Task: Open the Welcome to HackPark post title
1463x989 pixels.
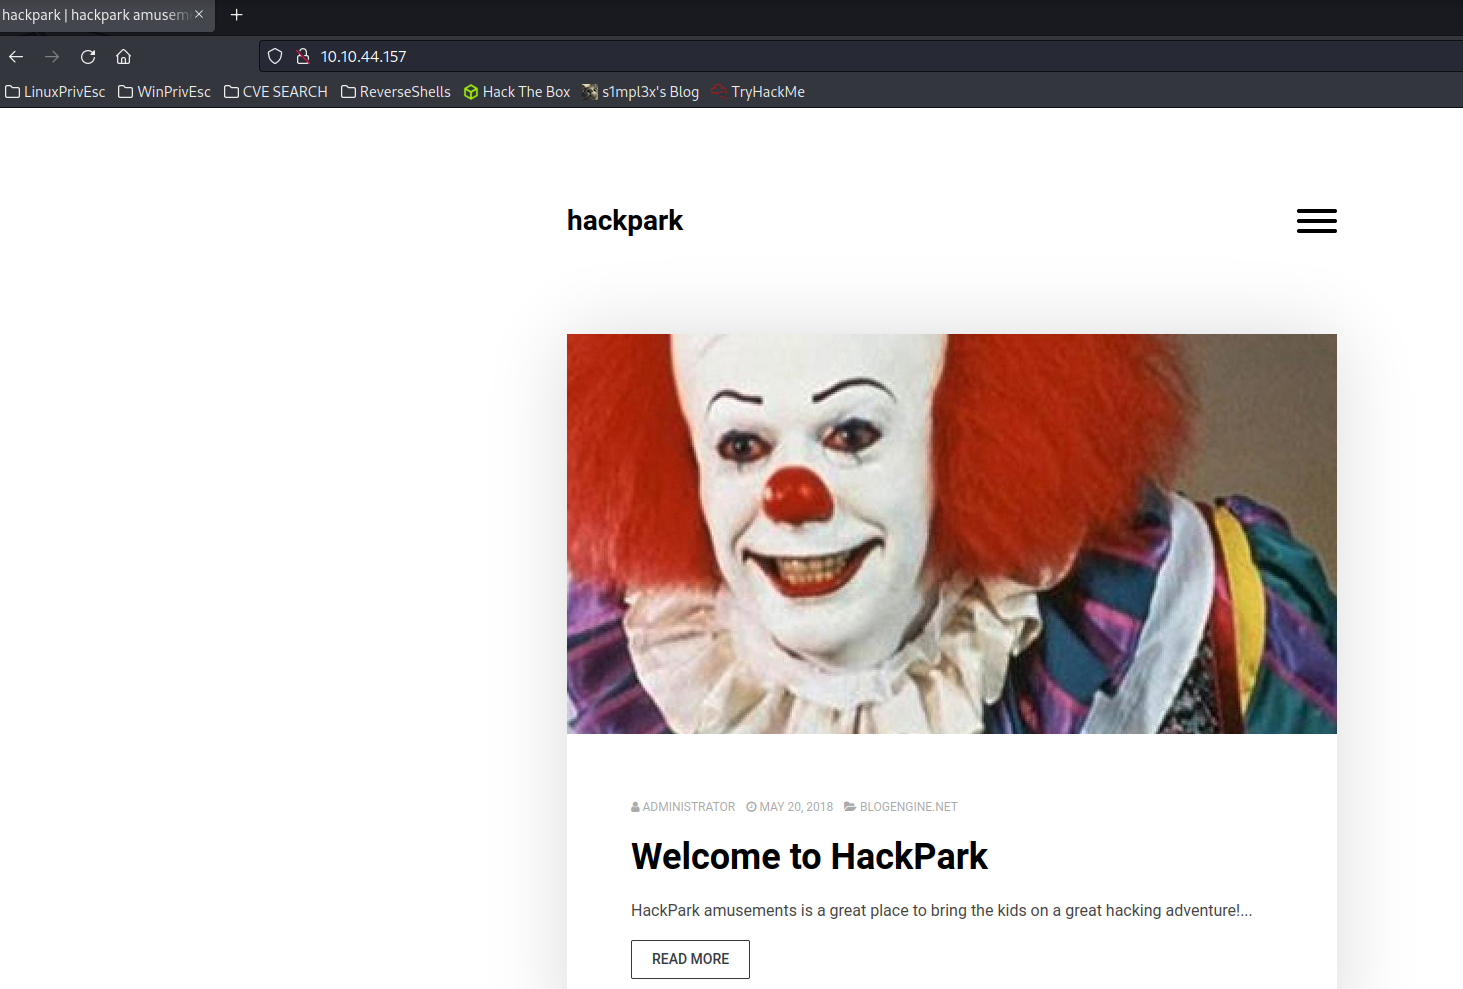Action: (x=809, y=857)
